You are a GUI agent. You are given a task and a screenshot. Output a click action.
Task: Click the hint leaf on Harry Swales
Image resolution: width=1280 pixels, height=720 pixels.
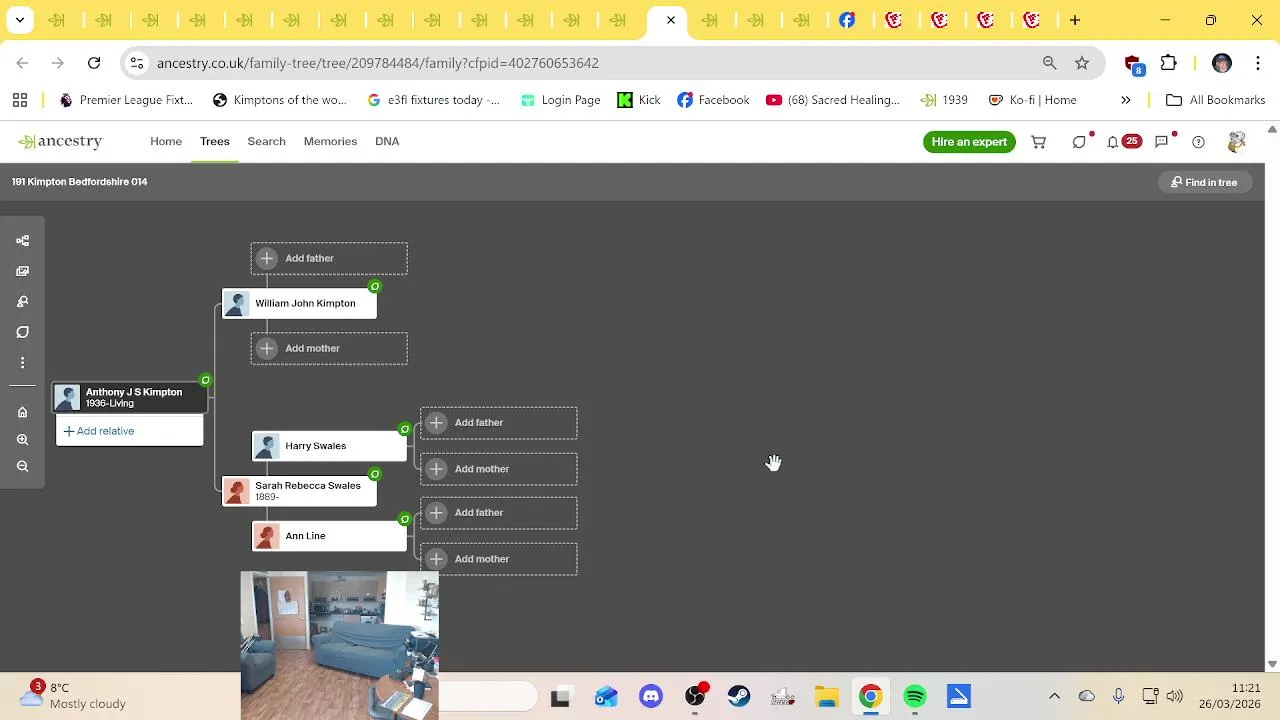[x=405, y=429]
